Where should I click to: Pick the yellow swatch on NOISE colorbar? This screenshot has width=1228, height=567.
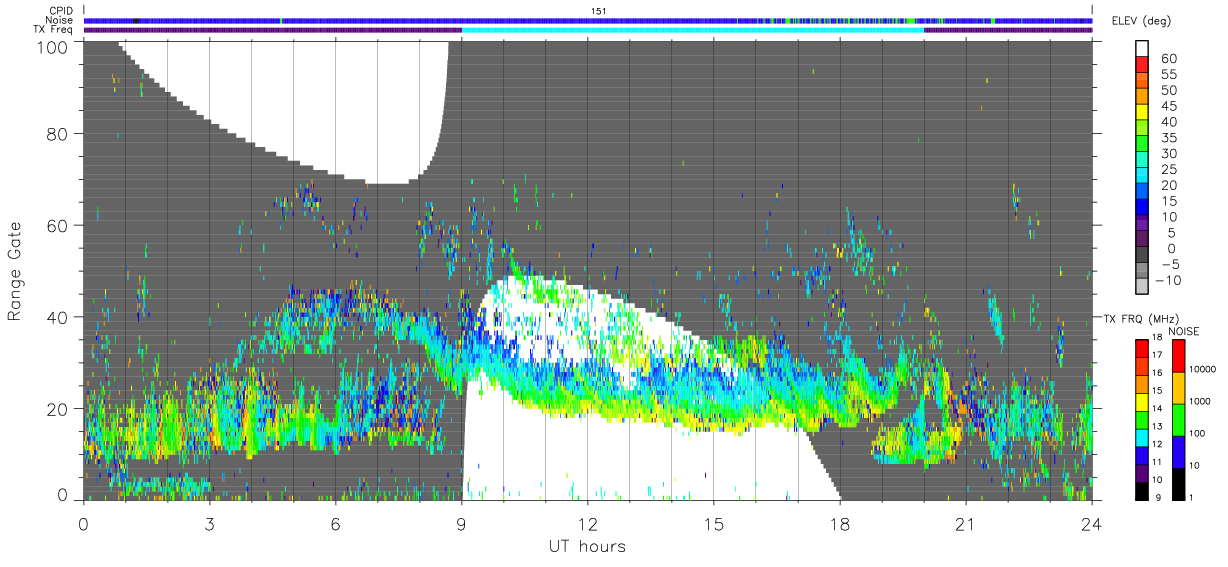click(1178, 388)
